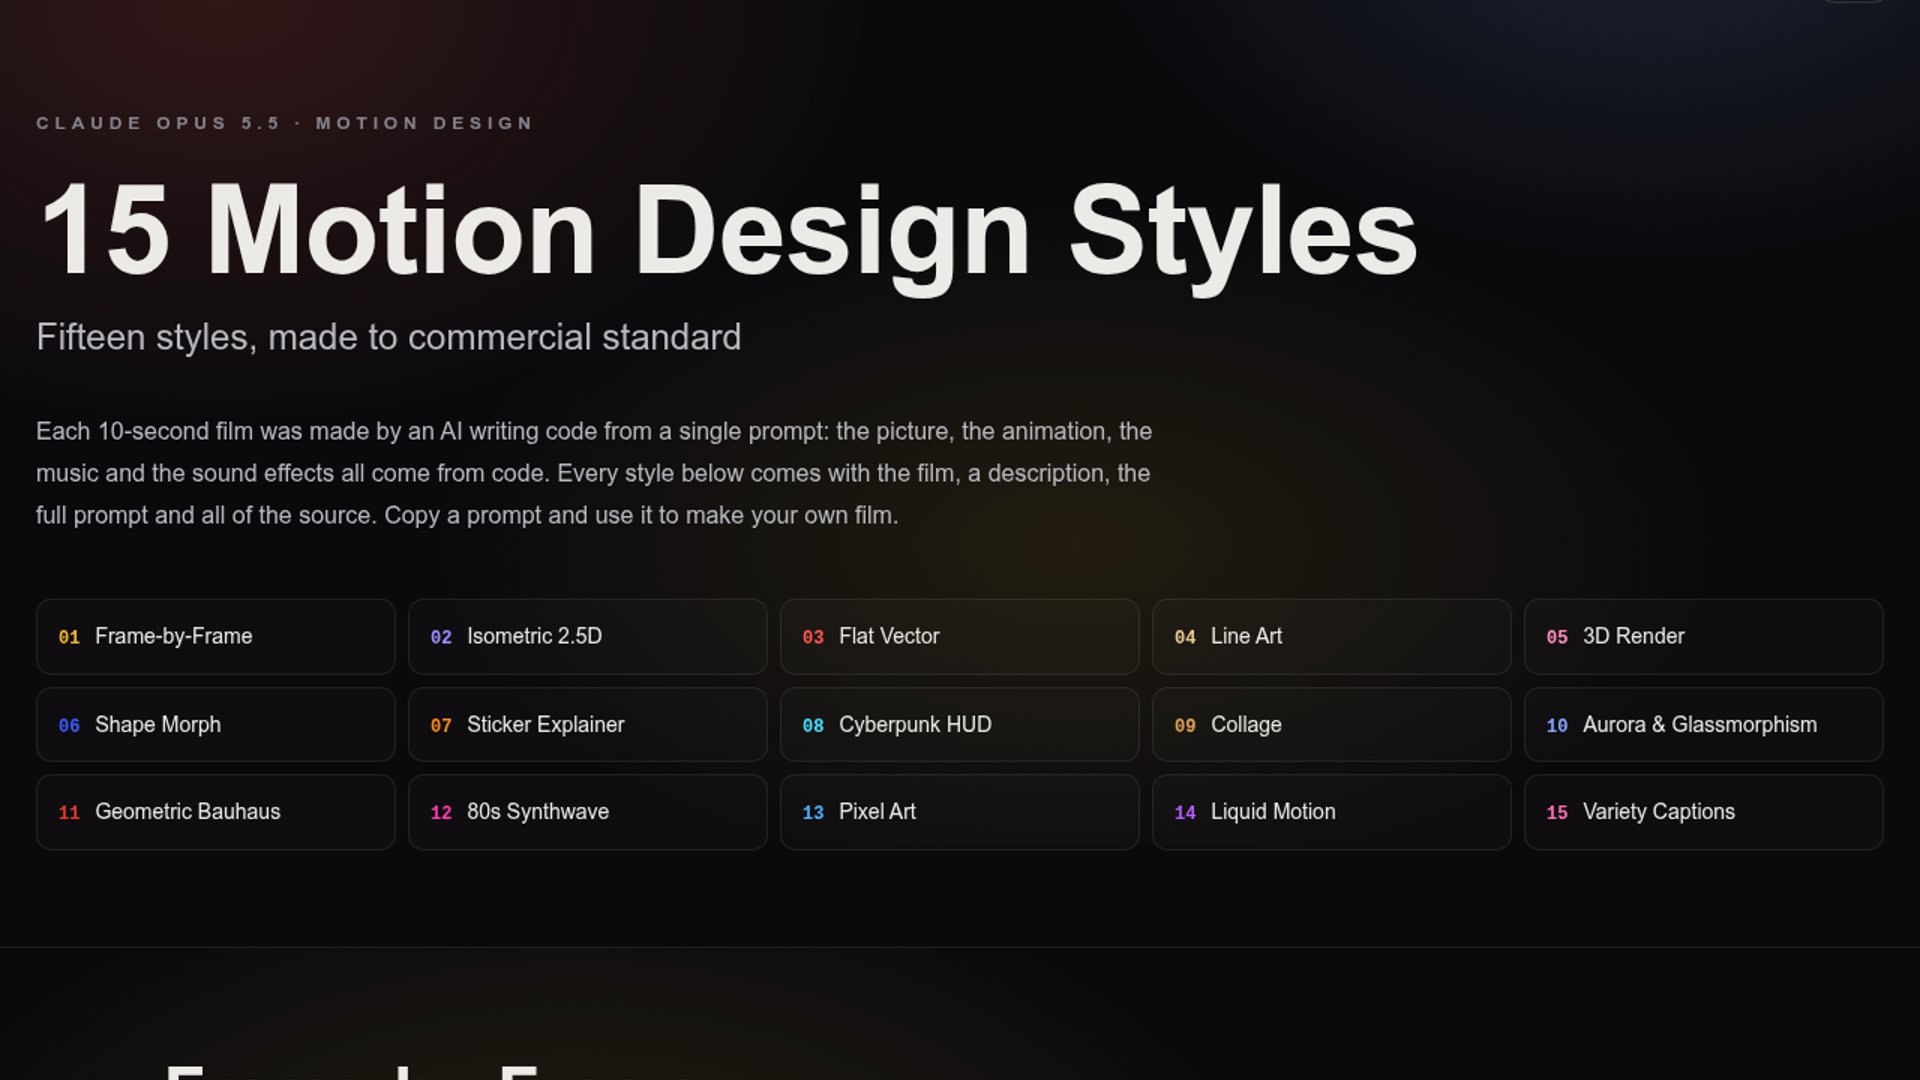Open the 01 Frame-by-Frame style
1920x1080 pixels.
click(216, 636)
